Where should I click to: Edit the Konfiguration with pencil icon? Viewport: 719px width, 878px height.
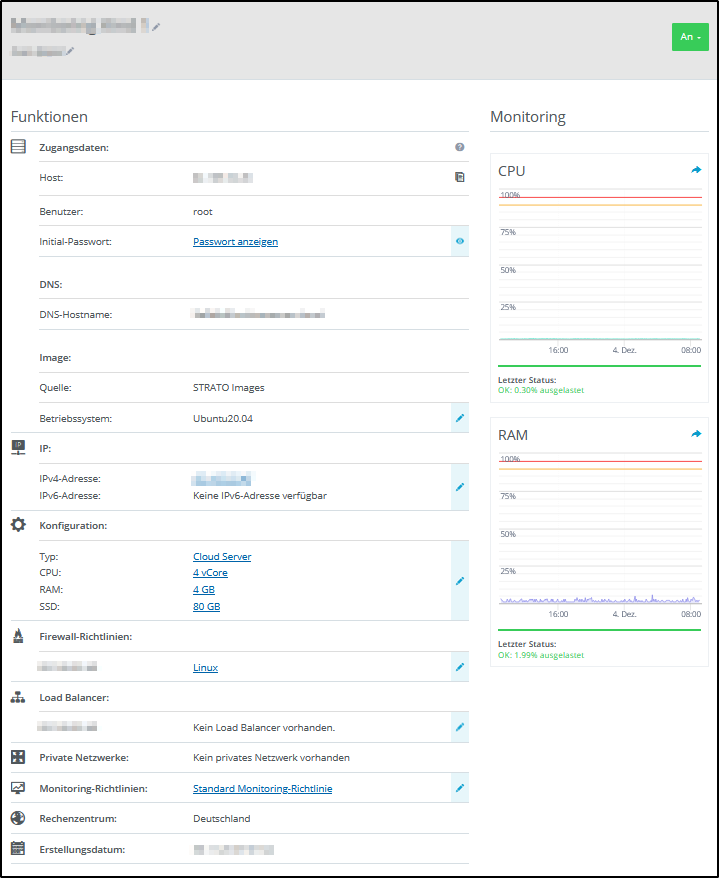[460, 581]
